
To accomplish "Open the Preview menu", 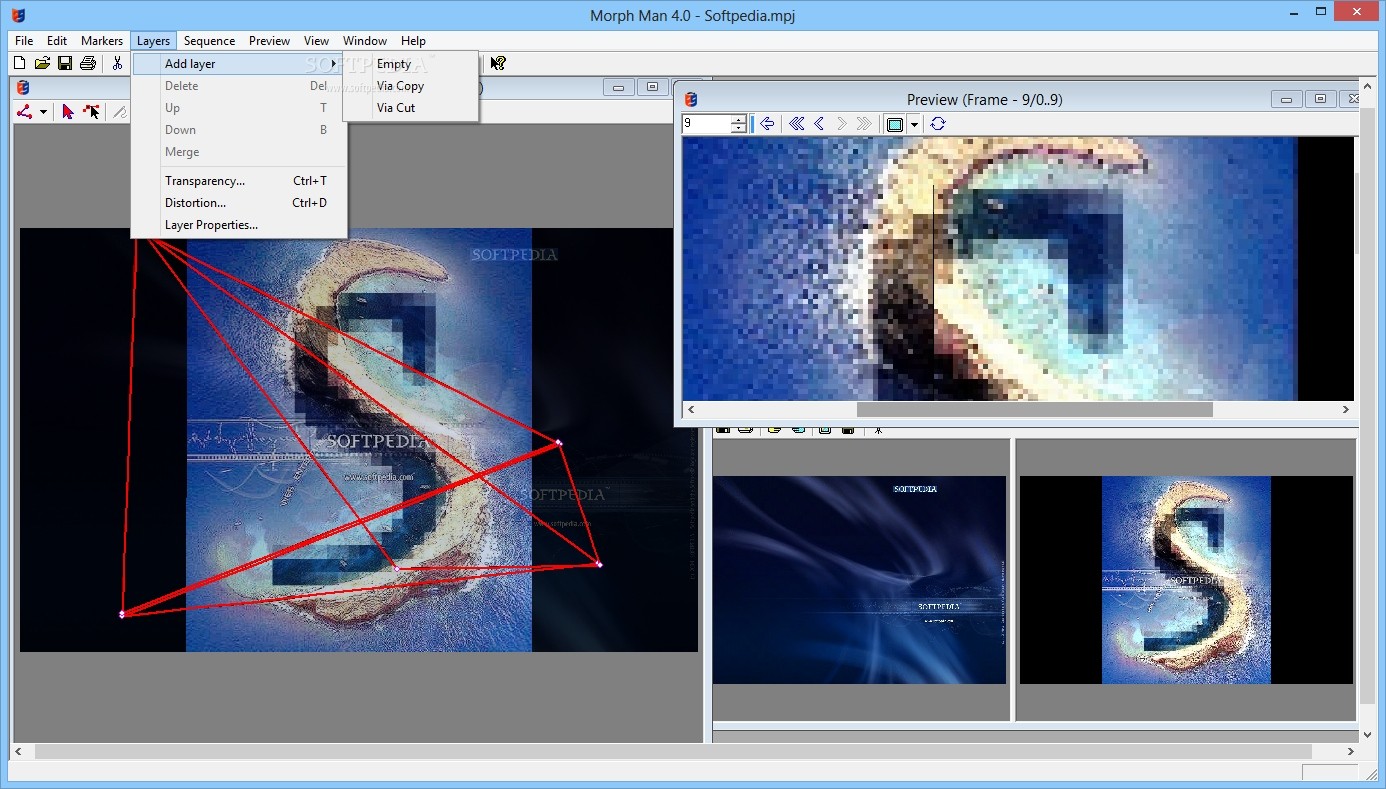I will tap(269, 41).
